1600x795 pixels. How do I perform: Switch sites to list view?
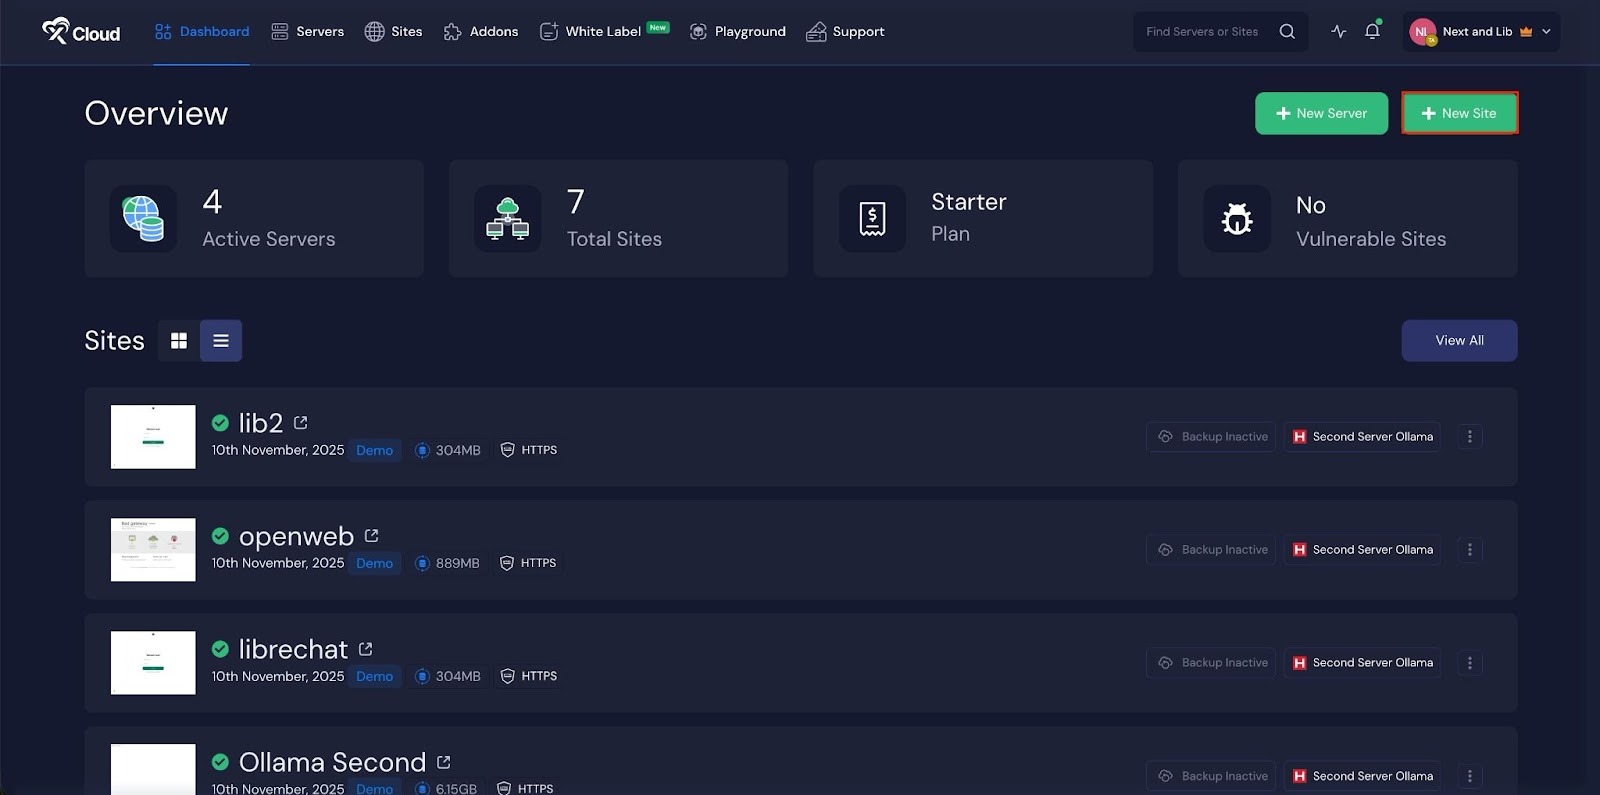click(x=221, y=341)
